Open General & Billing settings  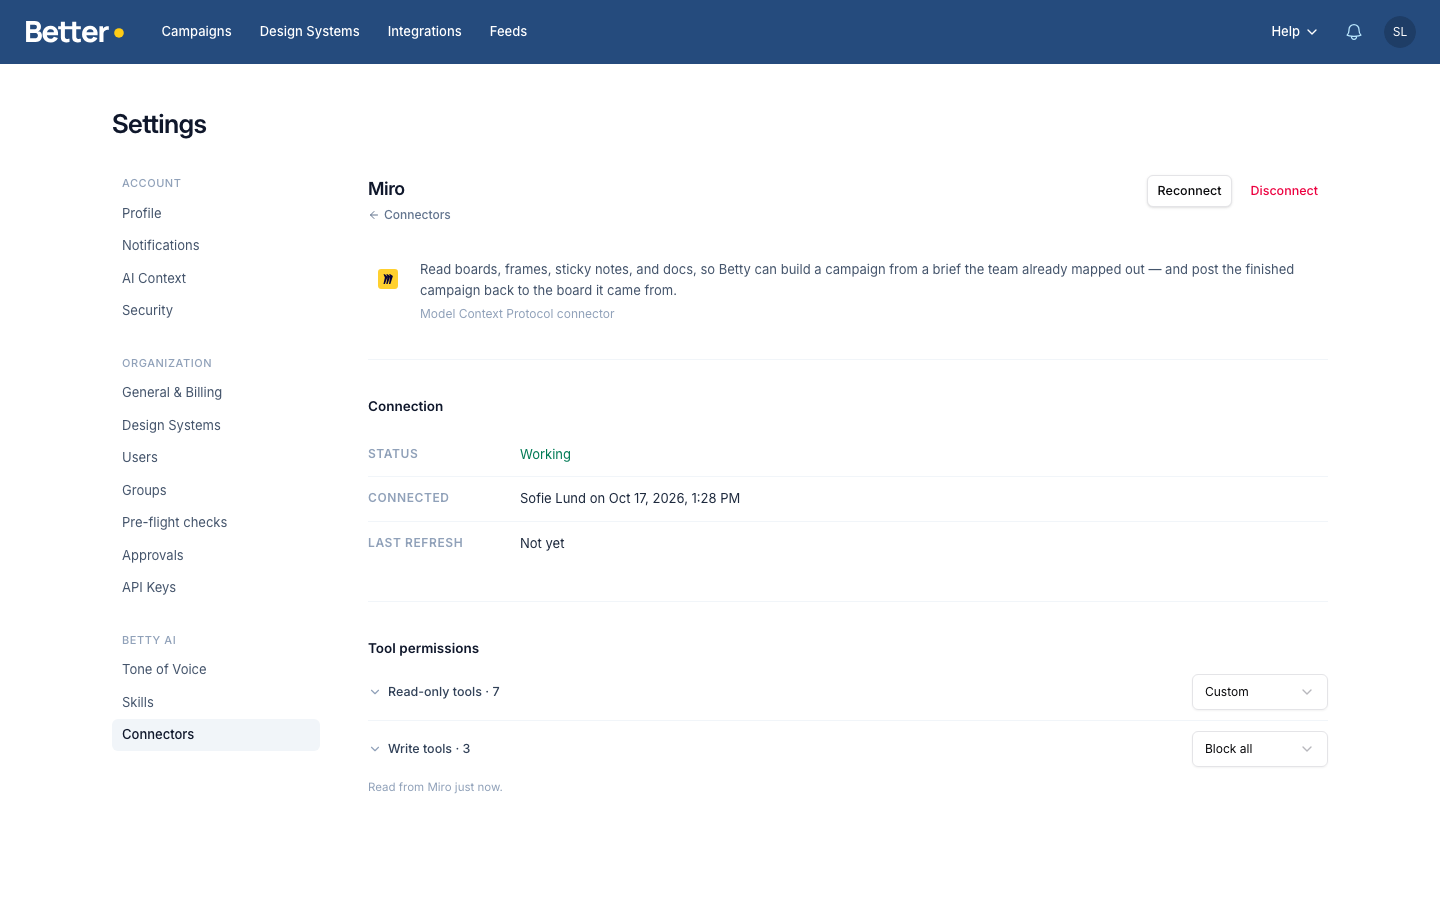click(216, 393)
